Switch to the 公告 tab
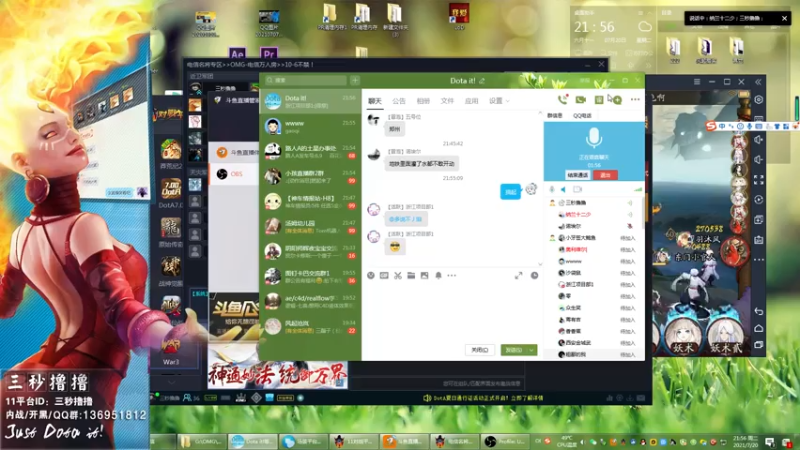 399,101
